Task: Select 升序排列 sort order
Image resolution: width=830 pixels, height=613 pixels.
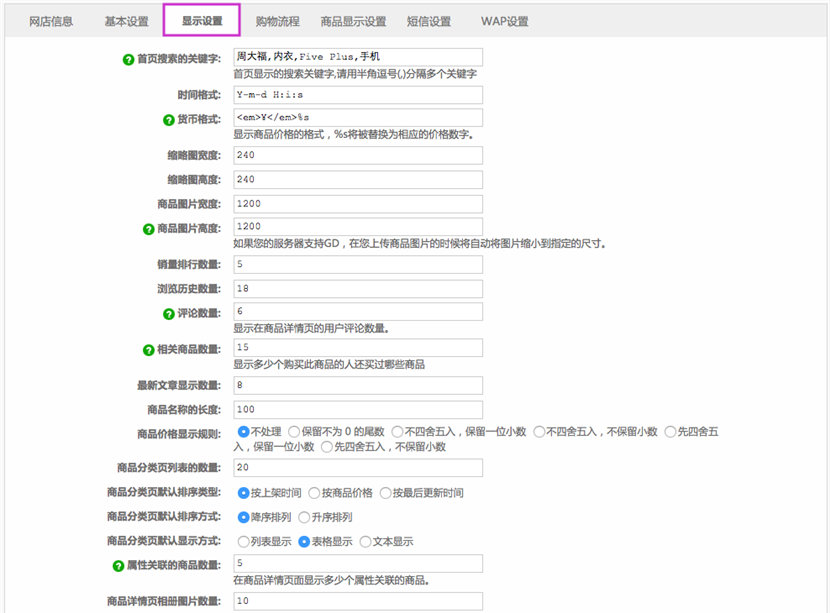Action: click(304, 517)
